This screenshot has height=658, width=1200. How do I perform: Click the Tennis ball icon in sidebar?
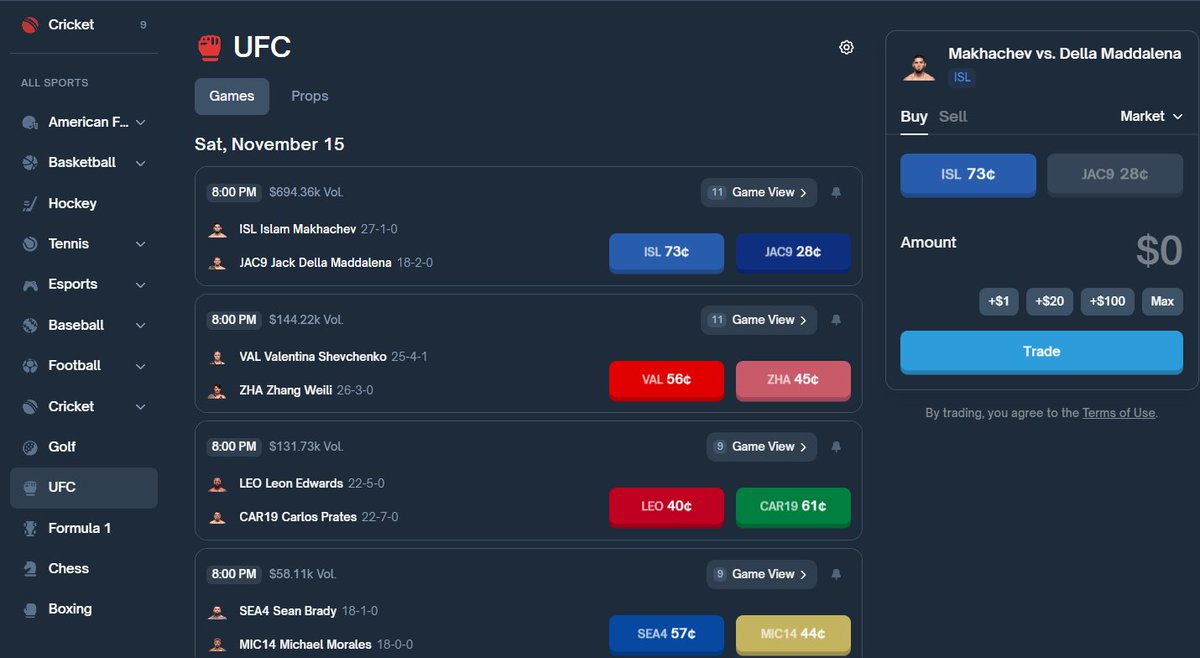[x=30, y=244]
